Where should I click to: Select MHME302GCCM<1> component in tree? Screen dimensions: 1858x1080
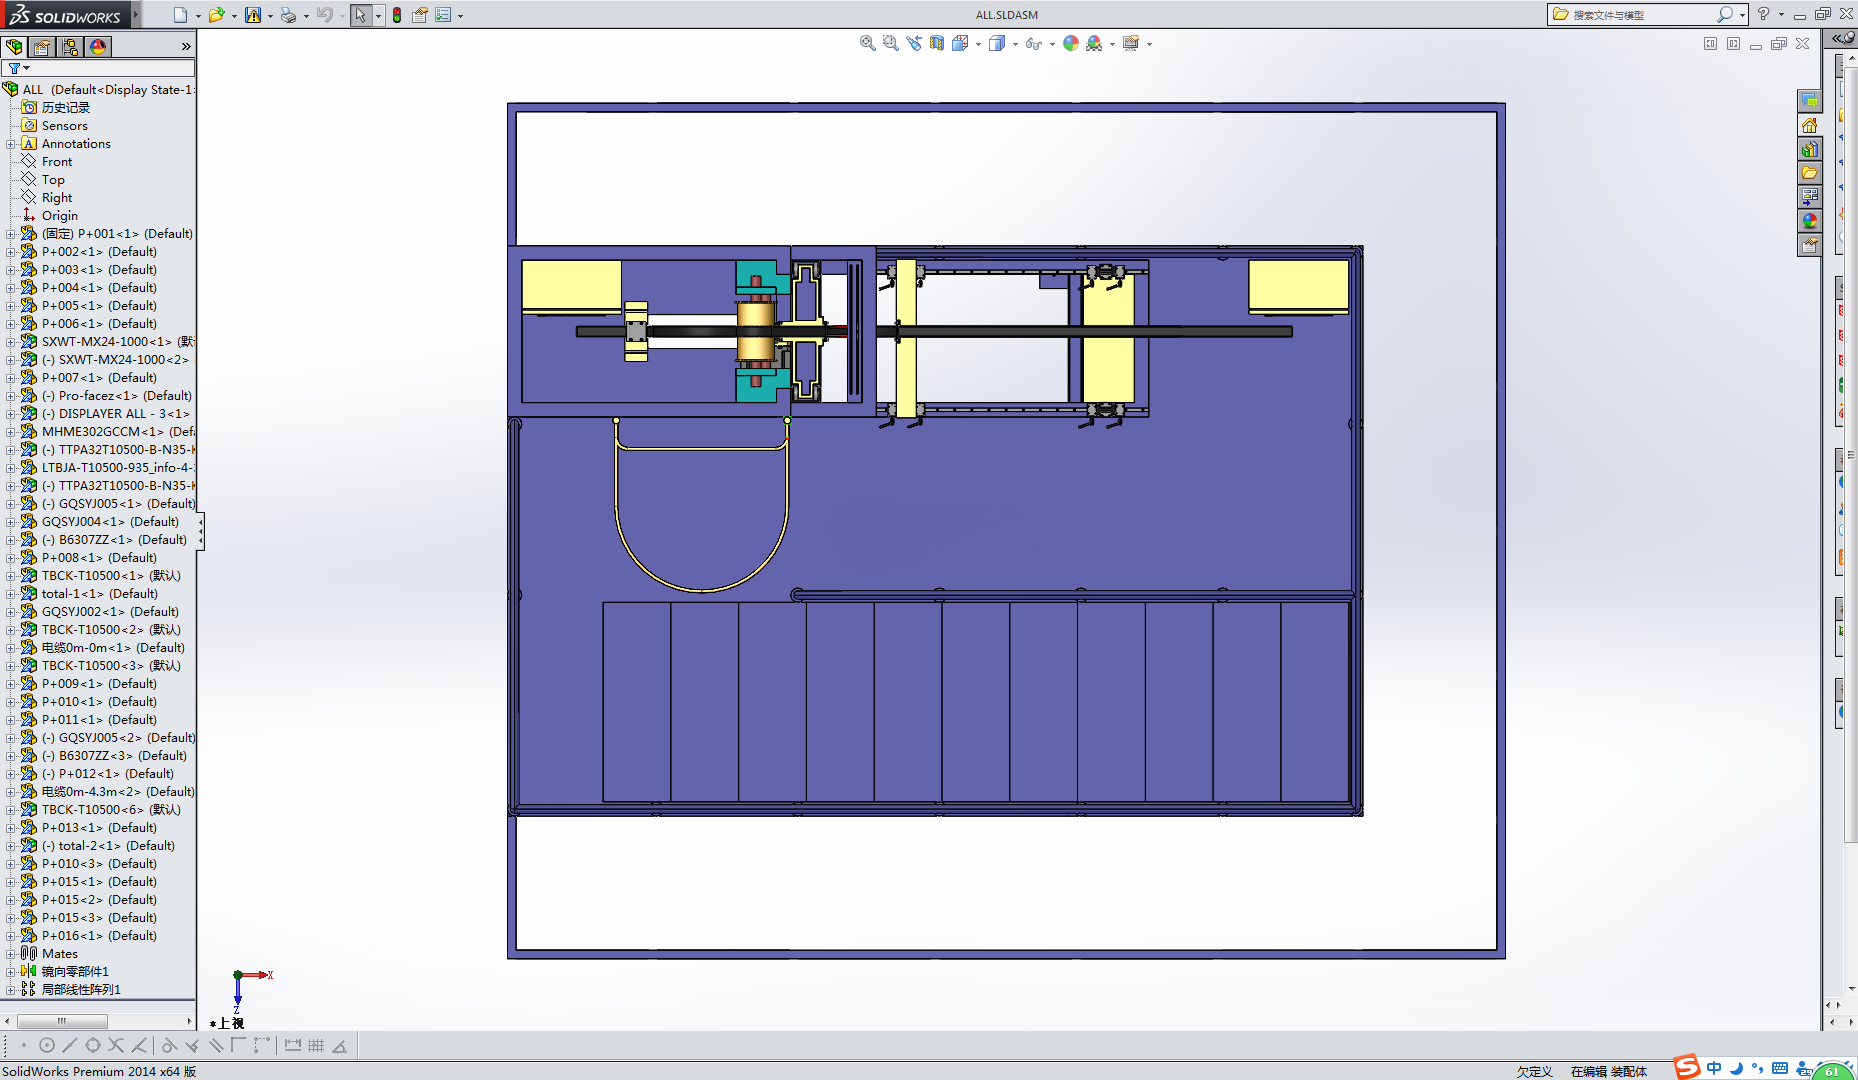coord(118,432)
